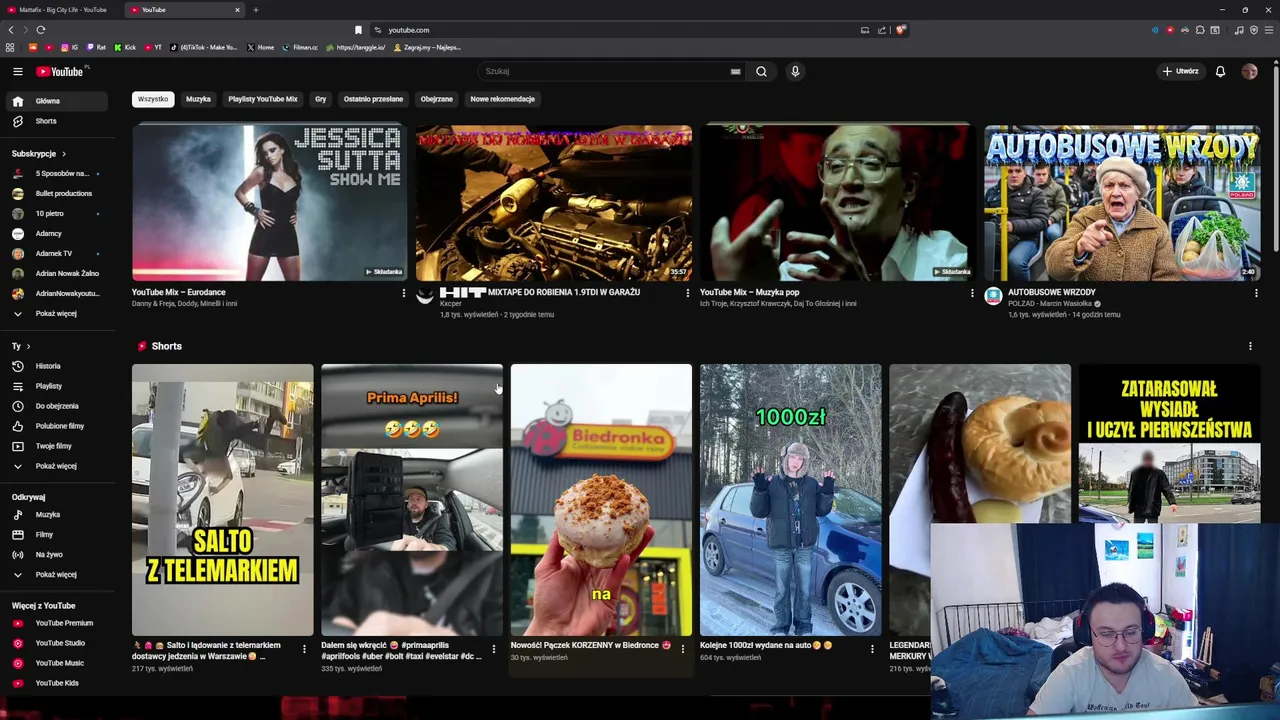Image resolution: width=1280 pixels, height=720 pixels.
Task: Click the bookmark icon in address bar
Action: [358, 30]
